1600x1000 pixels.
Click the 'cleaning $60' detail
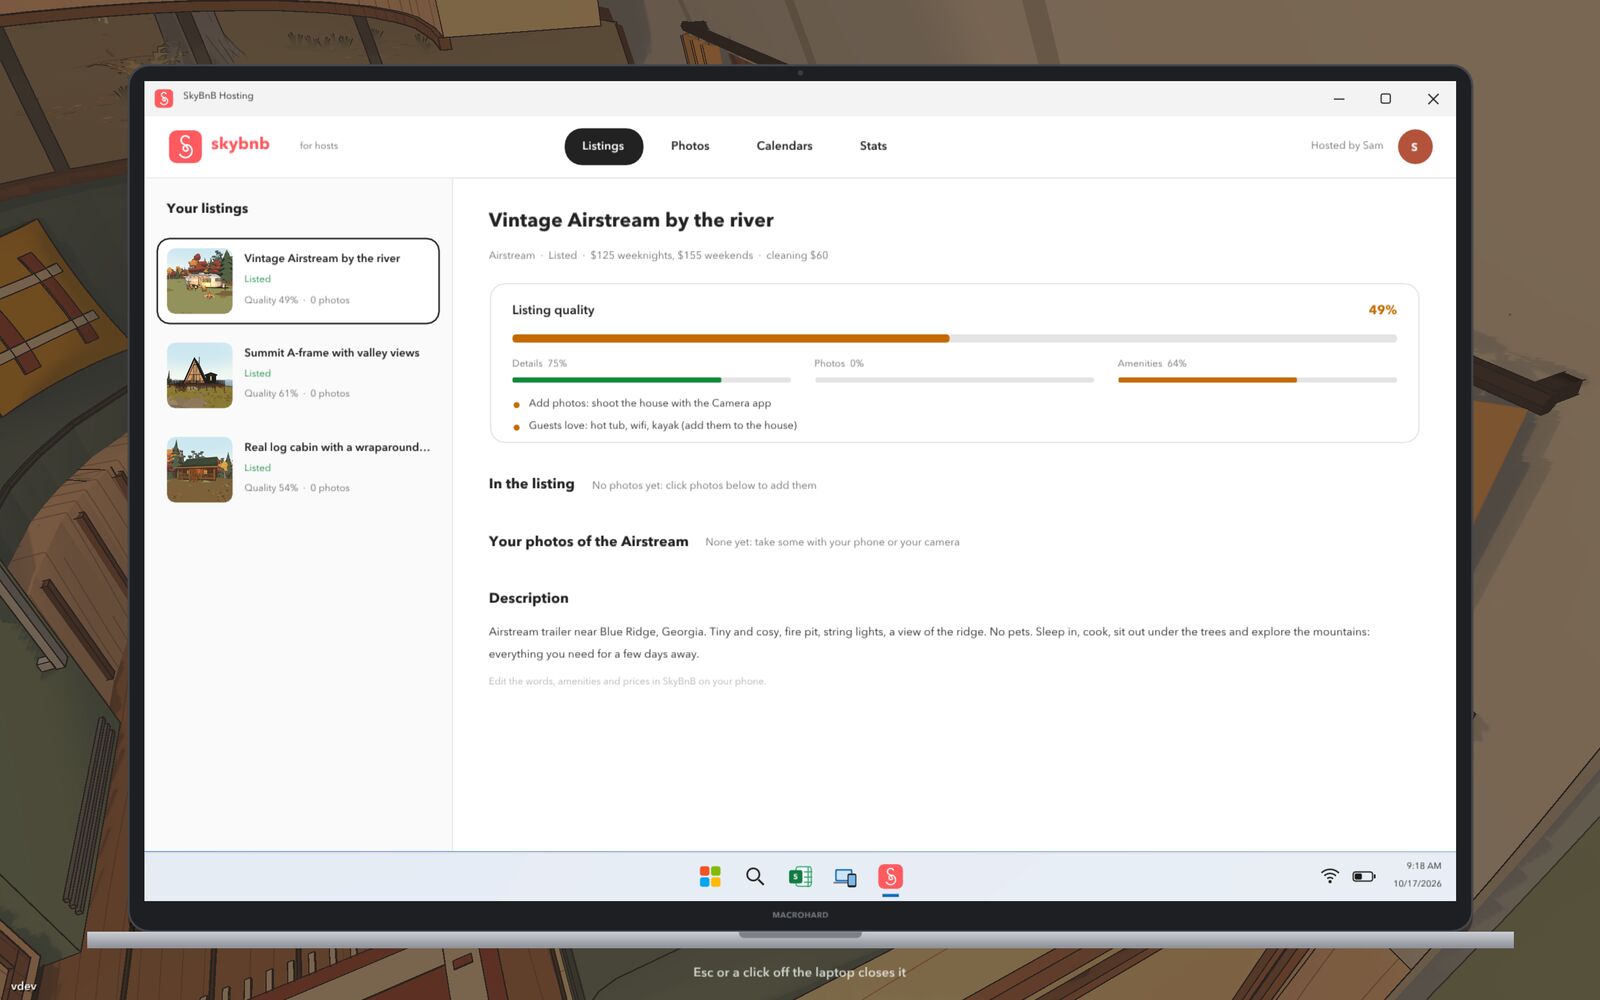click(x=797, y=255)
